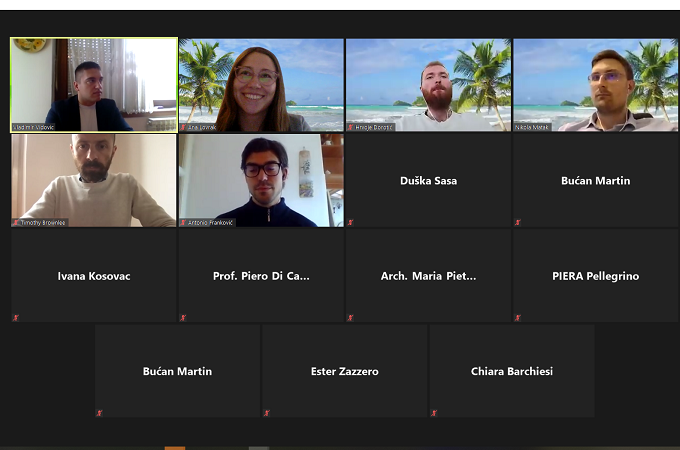This screenshot has height=450, width=680.
Task: Select Nikola Matak's video thumbnail
Action: coord(595,85)
